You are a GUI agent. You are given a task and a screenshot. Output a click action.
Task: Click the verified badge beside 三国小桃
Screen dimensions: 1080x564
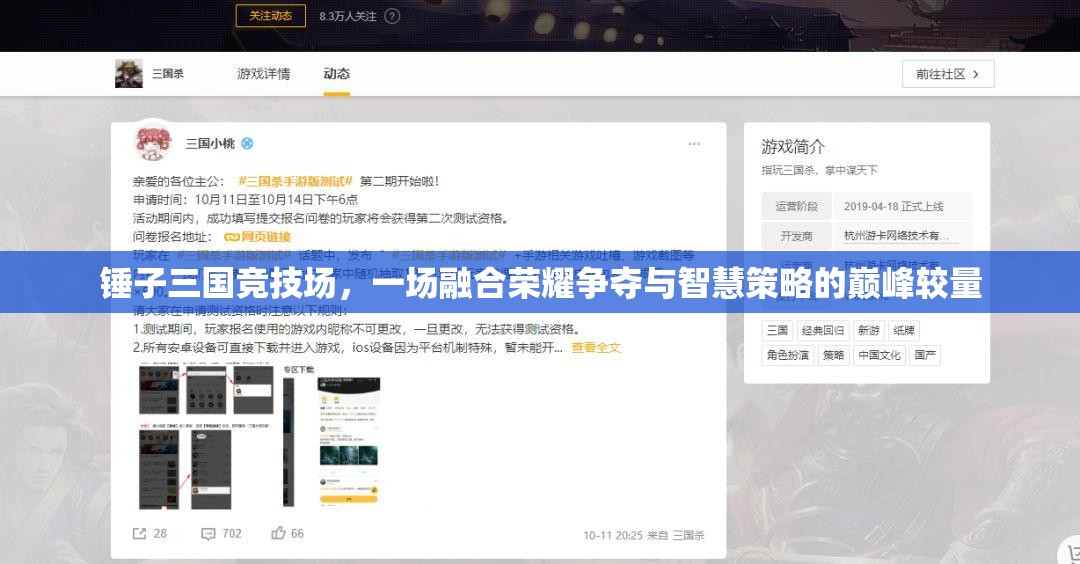(247, 143)
